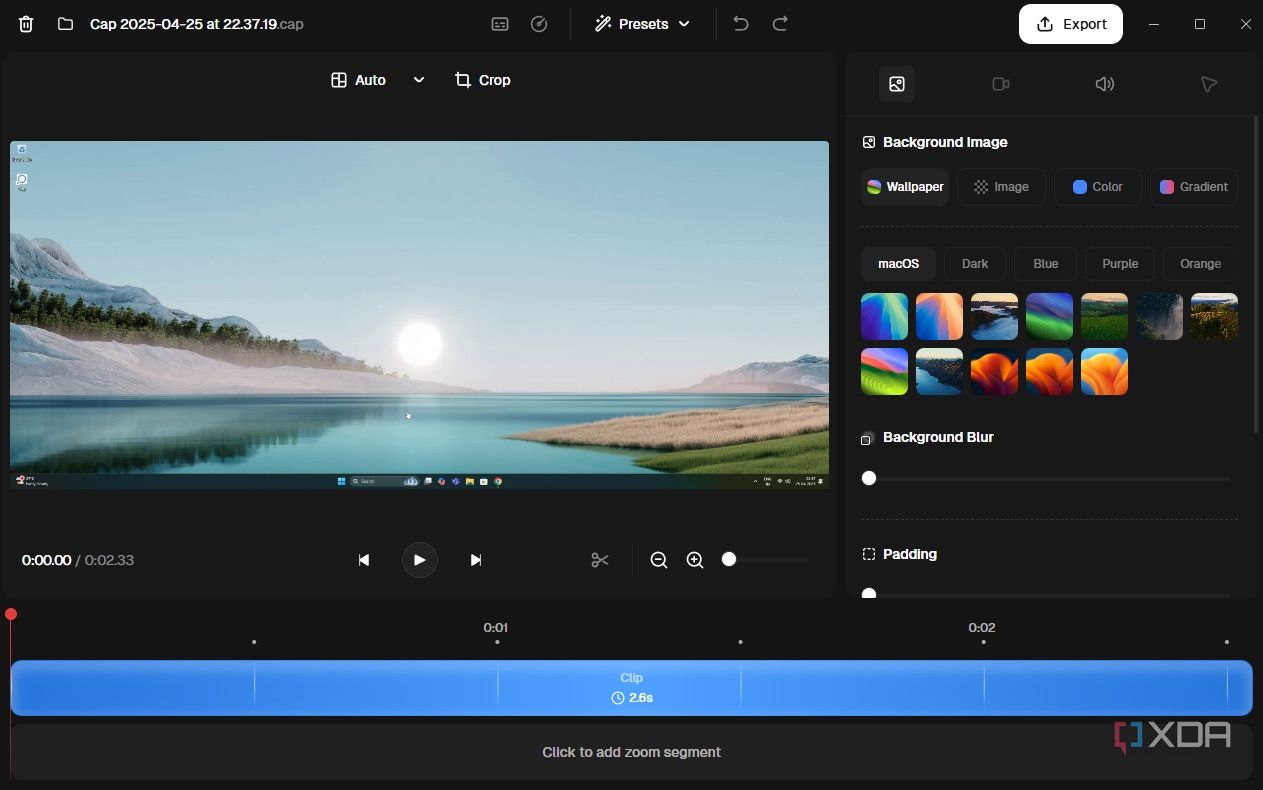The height and width of the screenshot is (790, 1263).
Task: Delete recording with trash icon
Action: (26, 24)
